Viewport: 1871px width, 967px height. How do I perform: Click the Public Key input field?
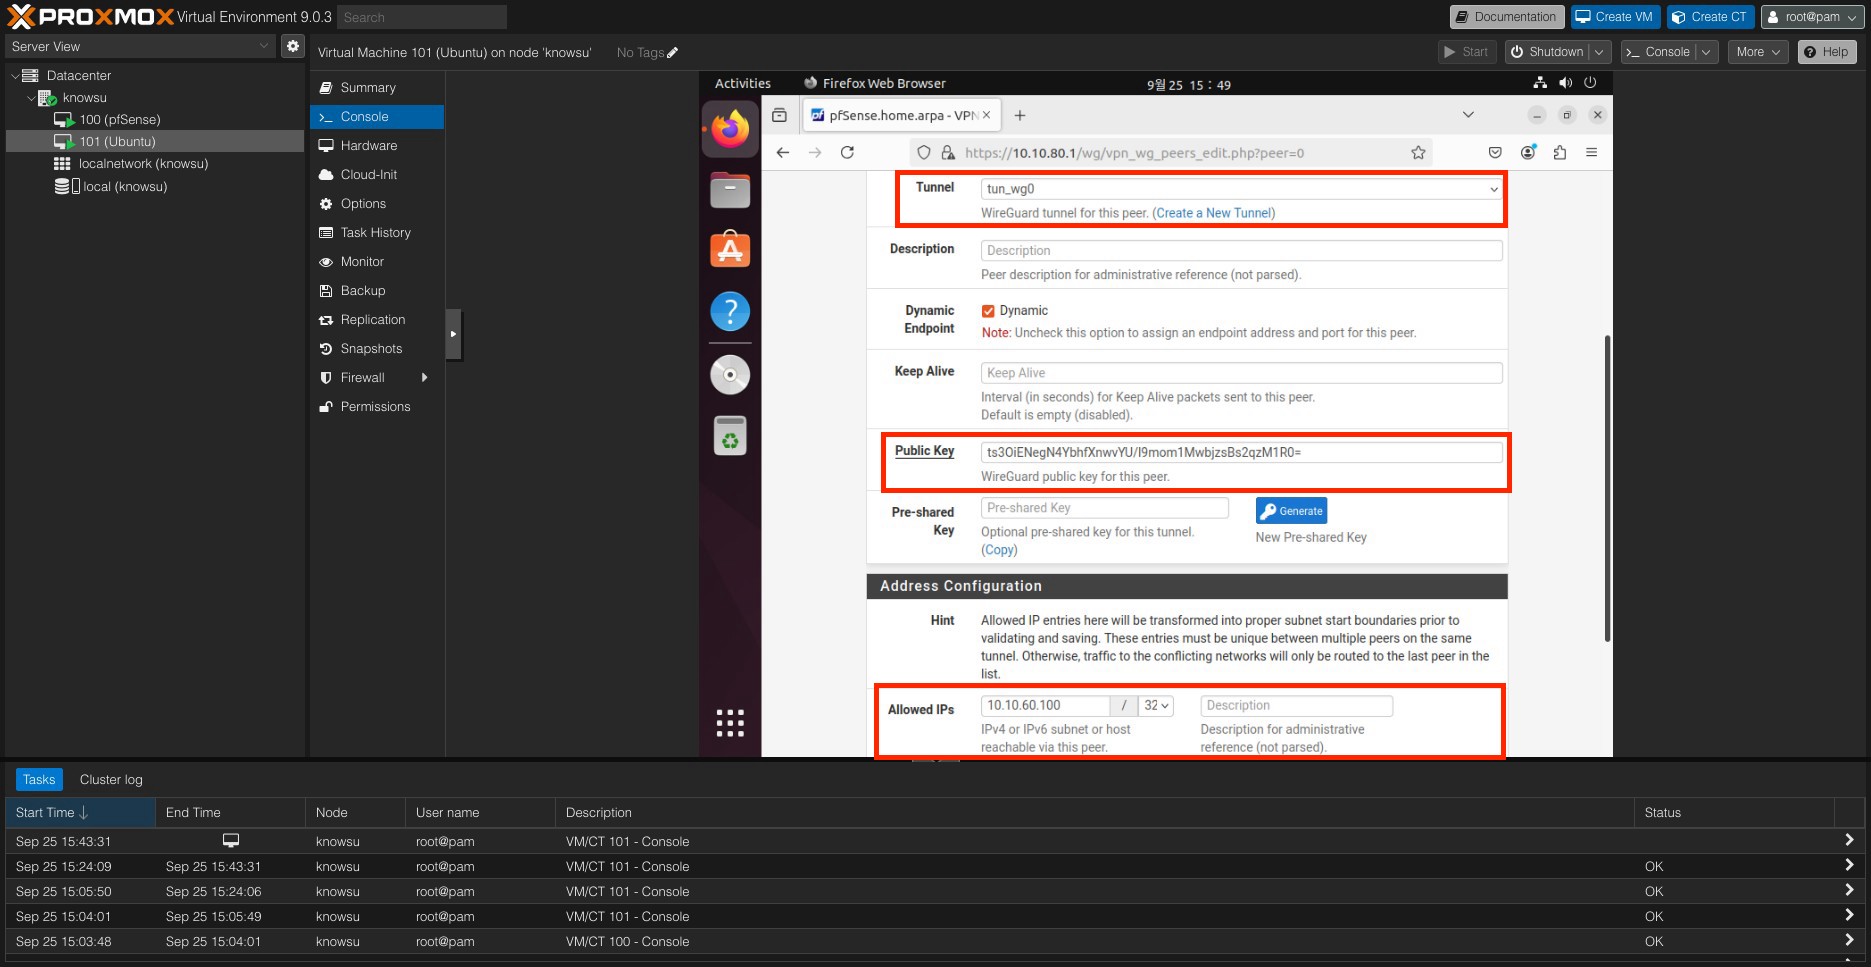click(1241, 452)
